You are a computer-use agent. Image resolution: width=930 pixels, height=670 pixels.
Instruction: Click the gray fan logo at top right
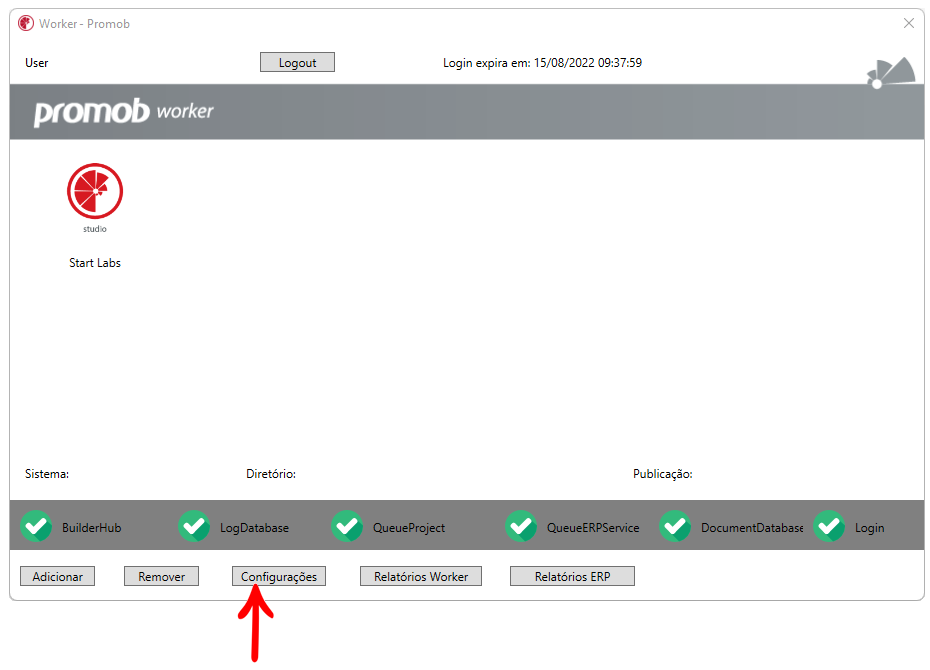point(890,73)
